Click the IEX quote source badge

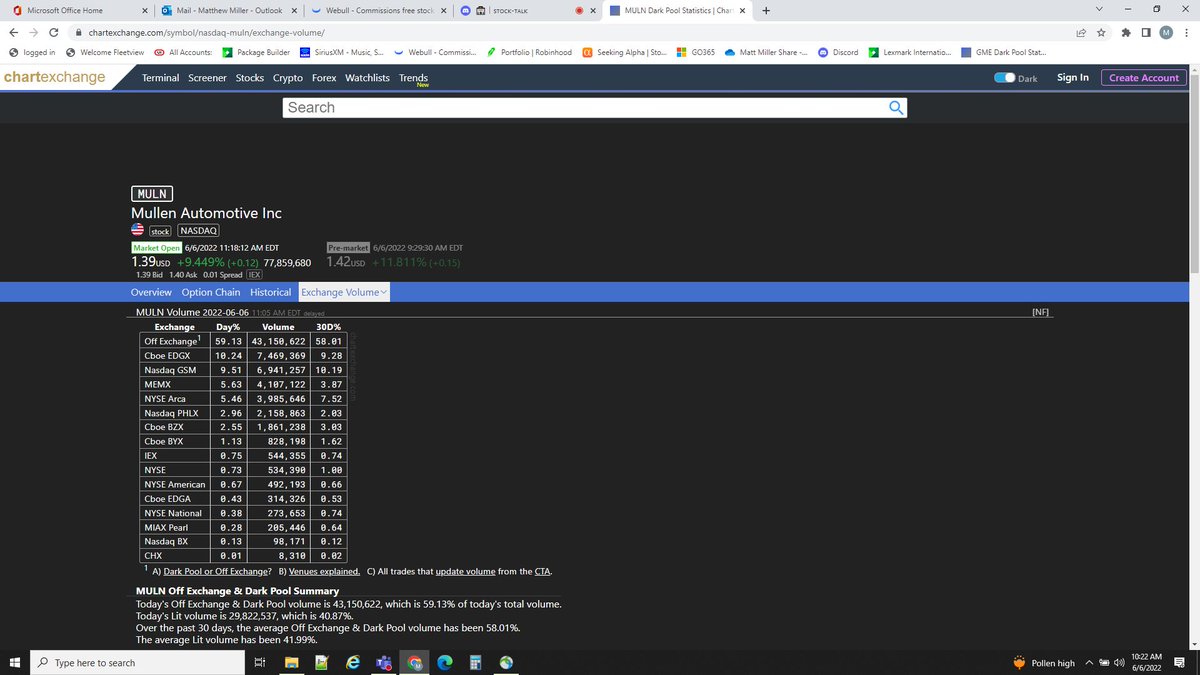pos(254,275)
